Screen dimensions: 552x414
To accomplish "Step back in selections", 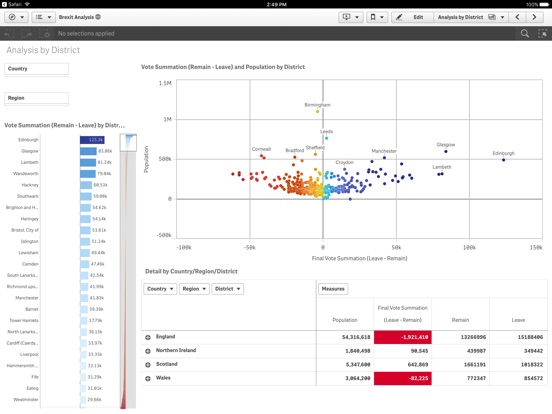I will [x=10, y=34].
